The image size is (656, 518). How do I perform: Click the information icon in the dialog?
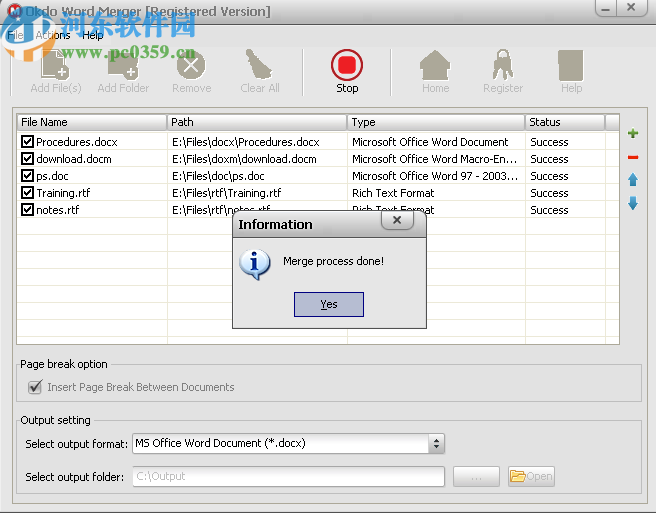(x=254, y=264)
